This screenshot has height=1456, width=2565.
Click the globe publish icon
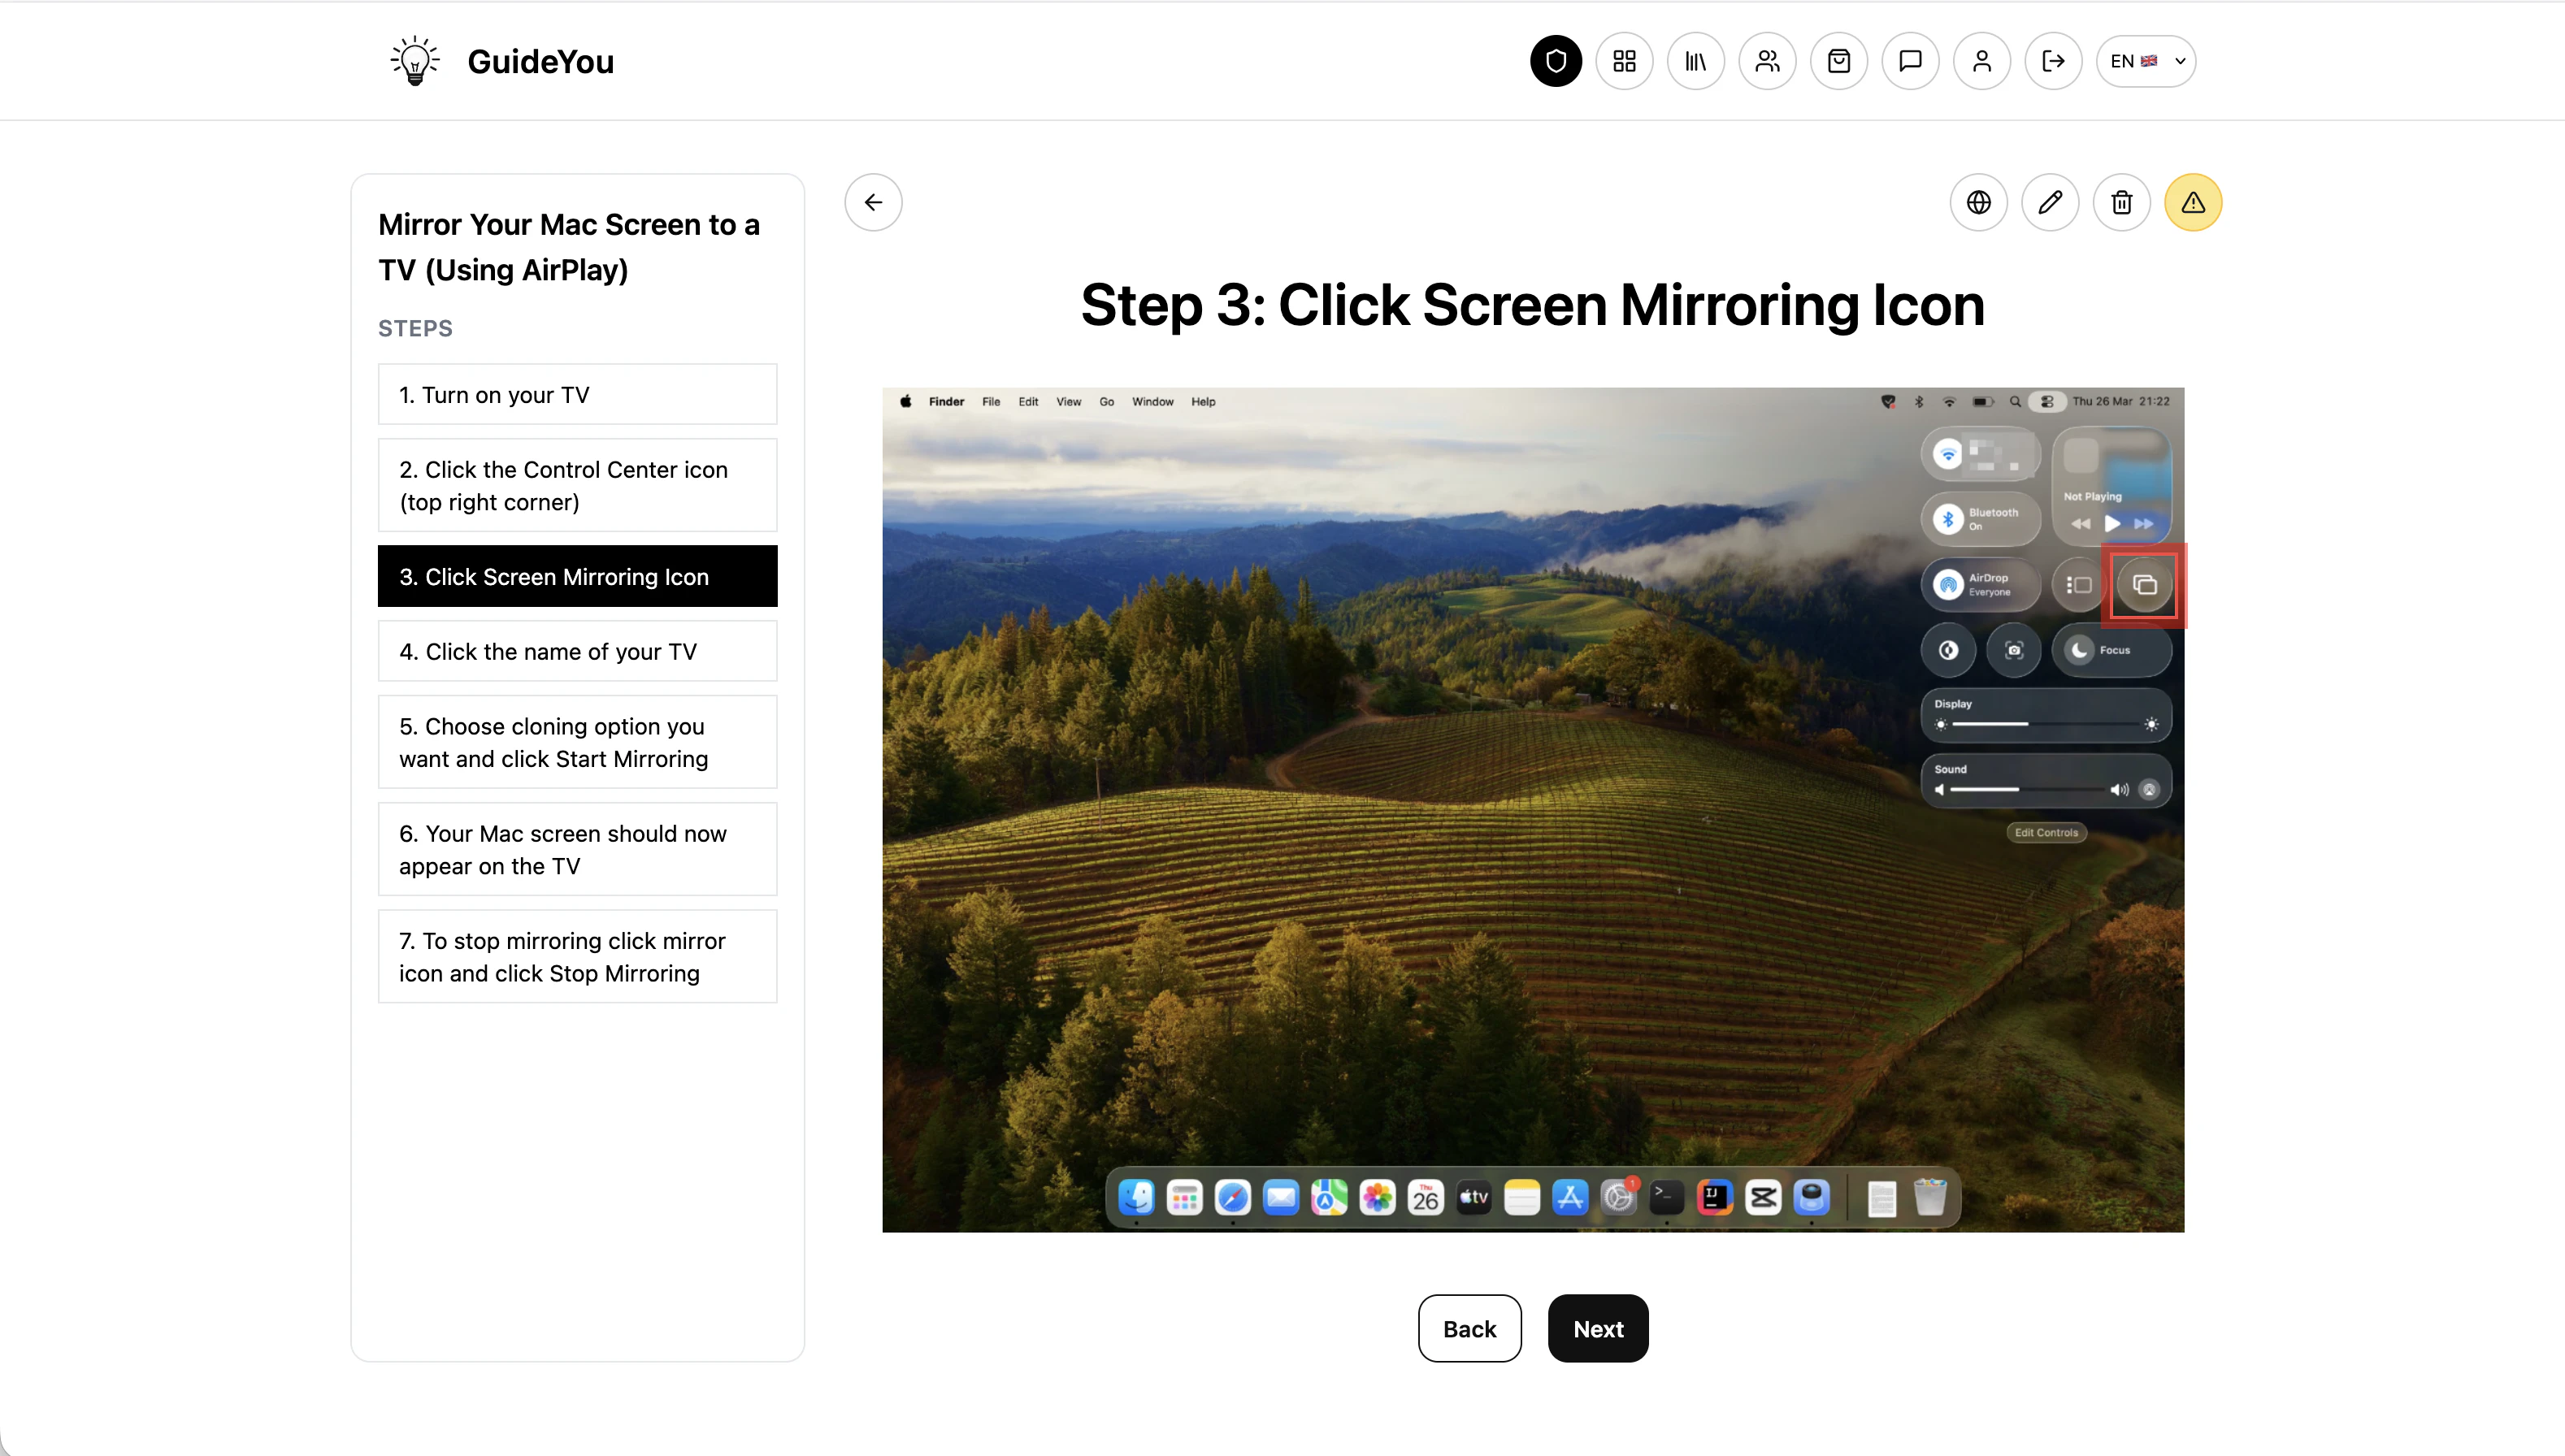click(x=1978, y=203)
